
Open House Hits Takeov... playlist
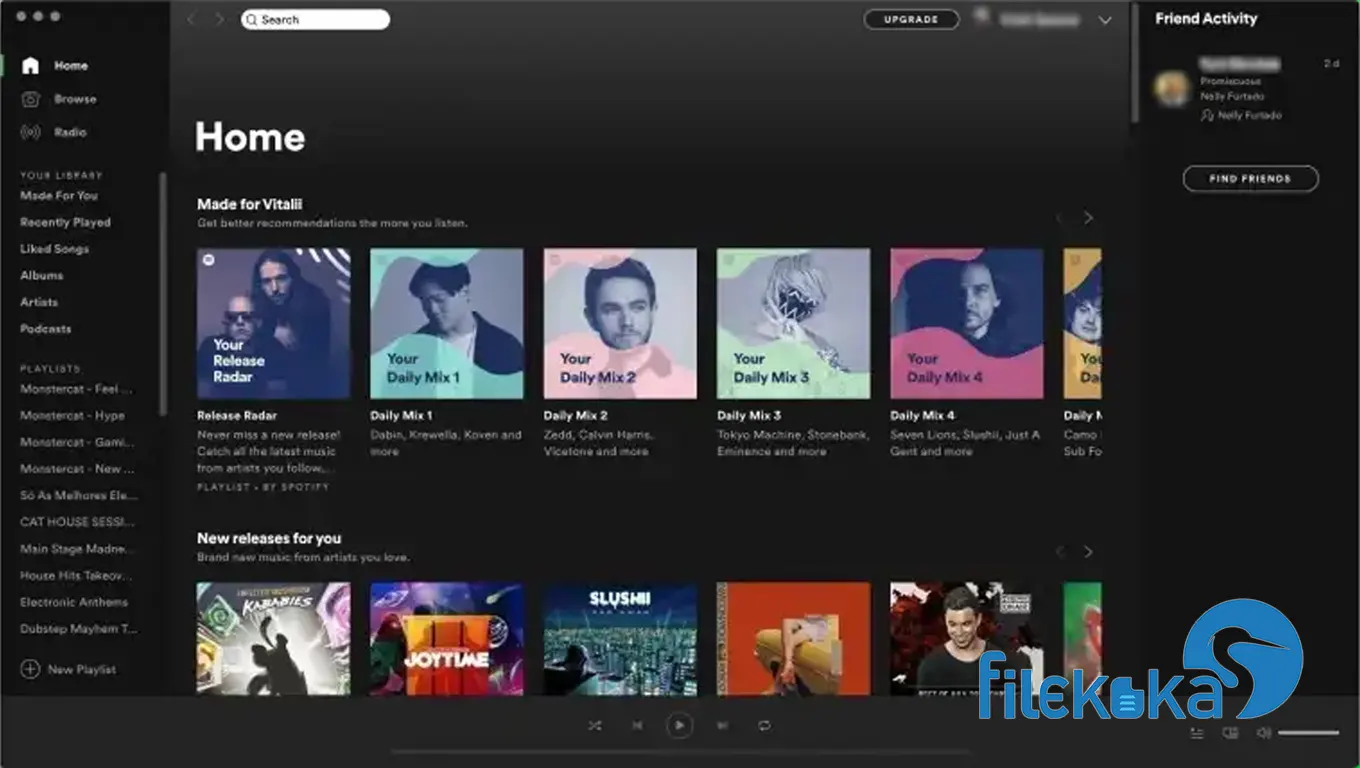coord(76,575)
